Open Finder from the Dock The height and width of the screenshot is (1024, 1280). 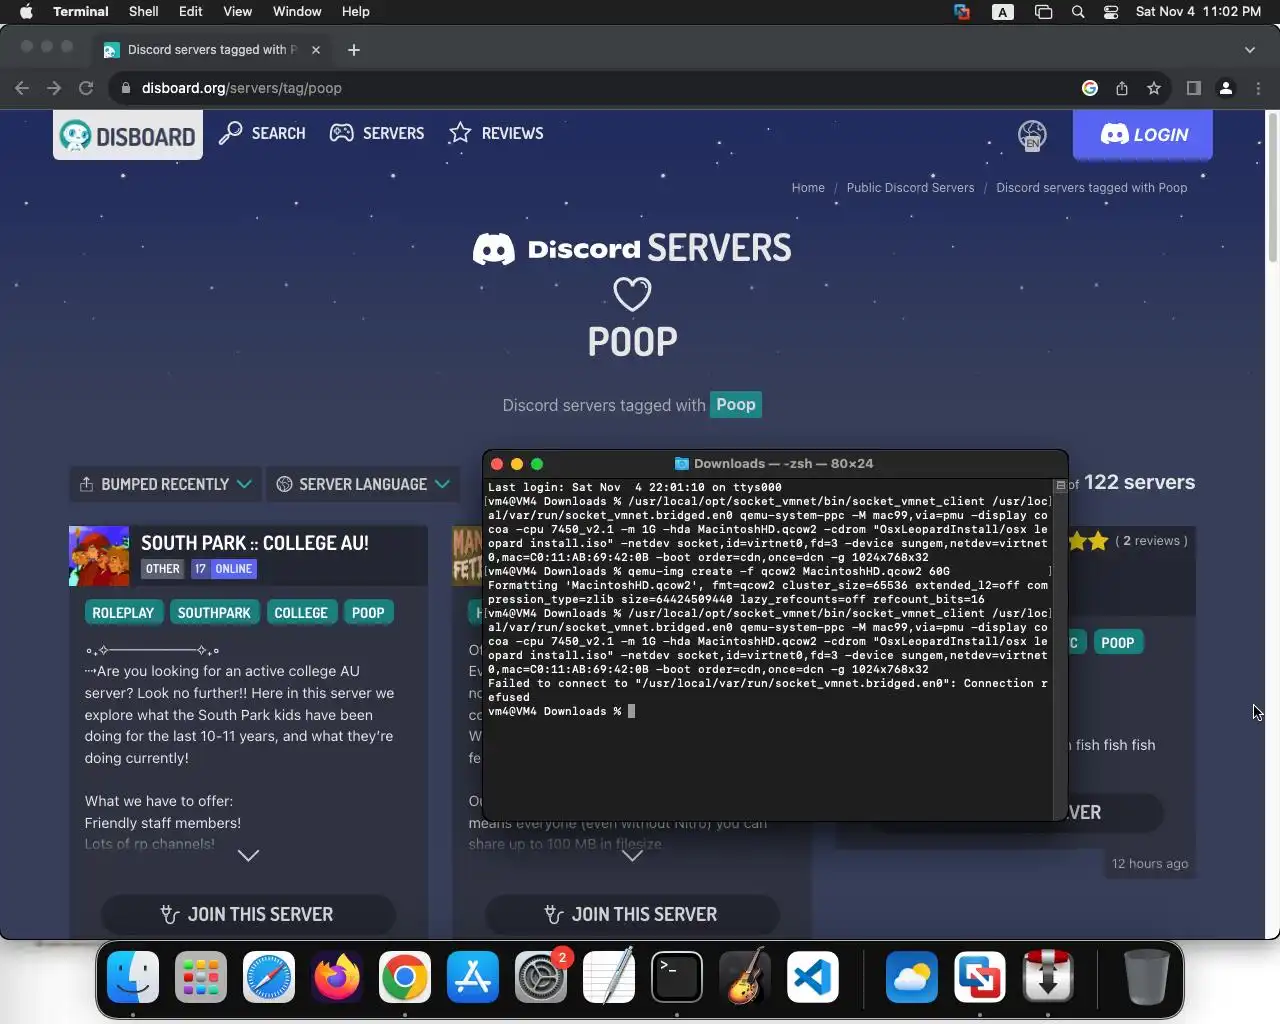click(133, 977)
